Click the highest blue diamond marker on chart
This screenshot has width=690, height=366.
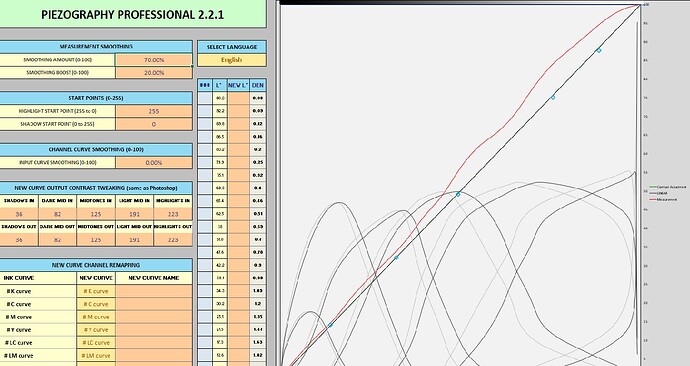click(x=598, y=50)
